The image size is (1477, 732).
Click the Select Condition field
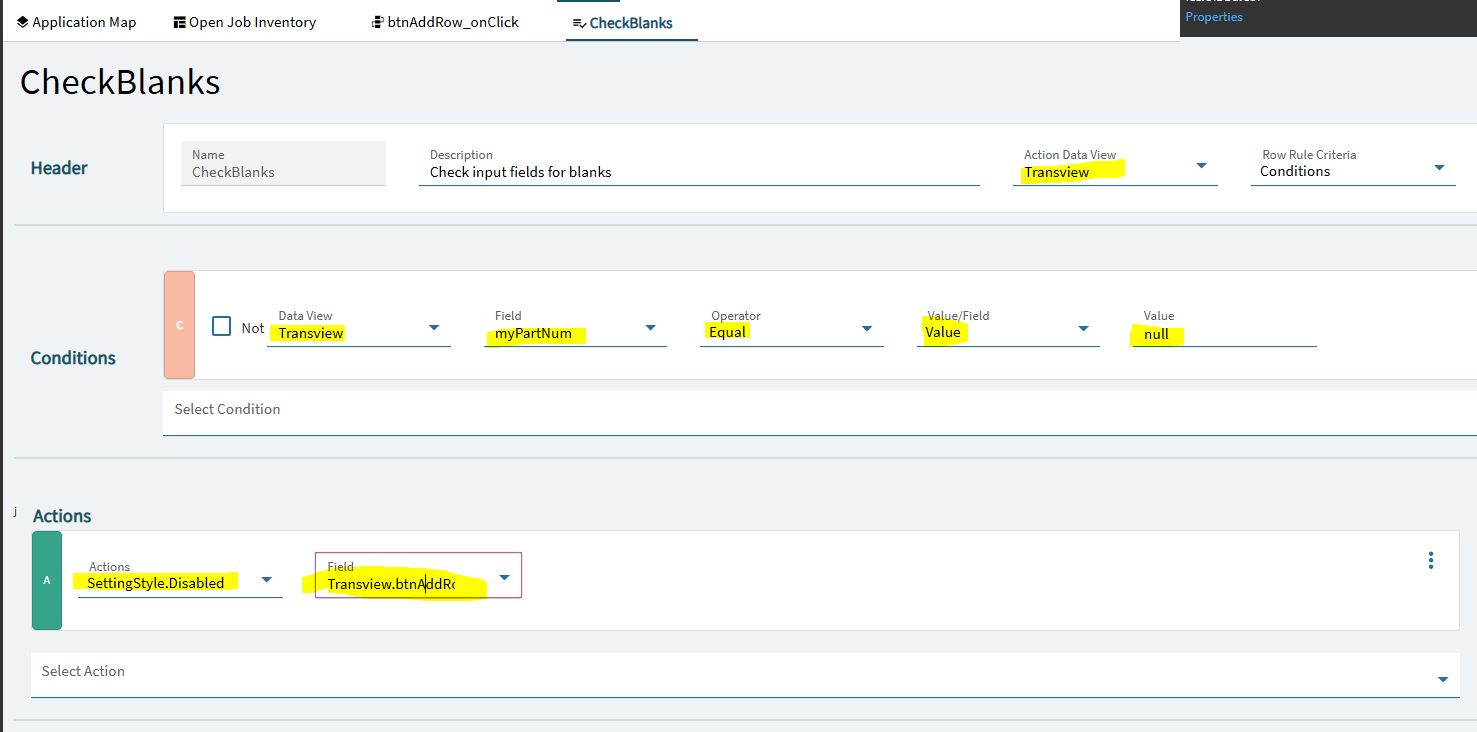point(820,412)
